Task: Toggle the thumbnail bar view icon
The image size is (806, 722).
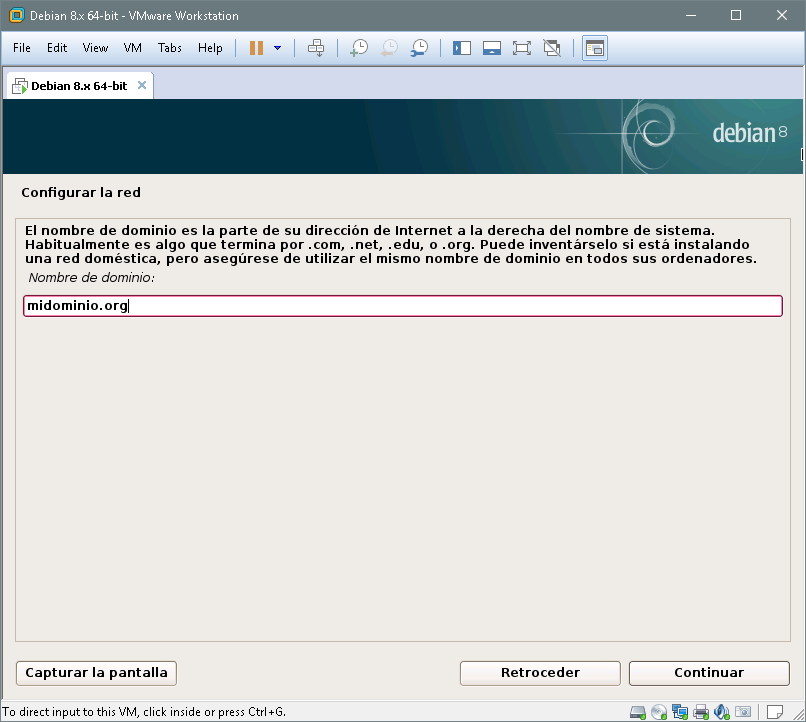Action: (x=491, y=48)
